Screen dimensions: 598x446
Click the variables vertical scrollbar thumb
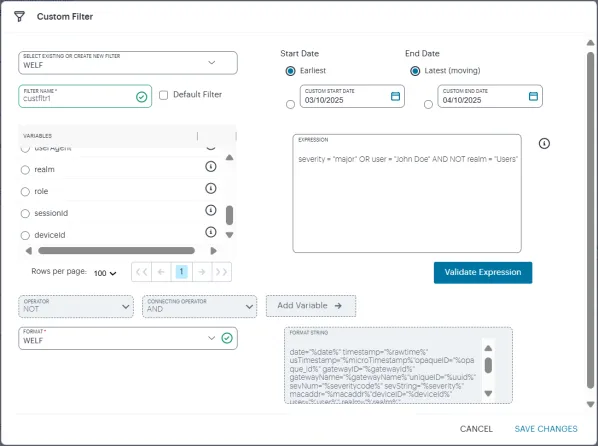click(229, 216)
